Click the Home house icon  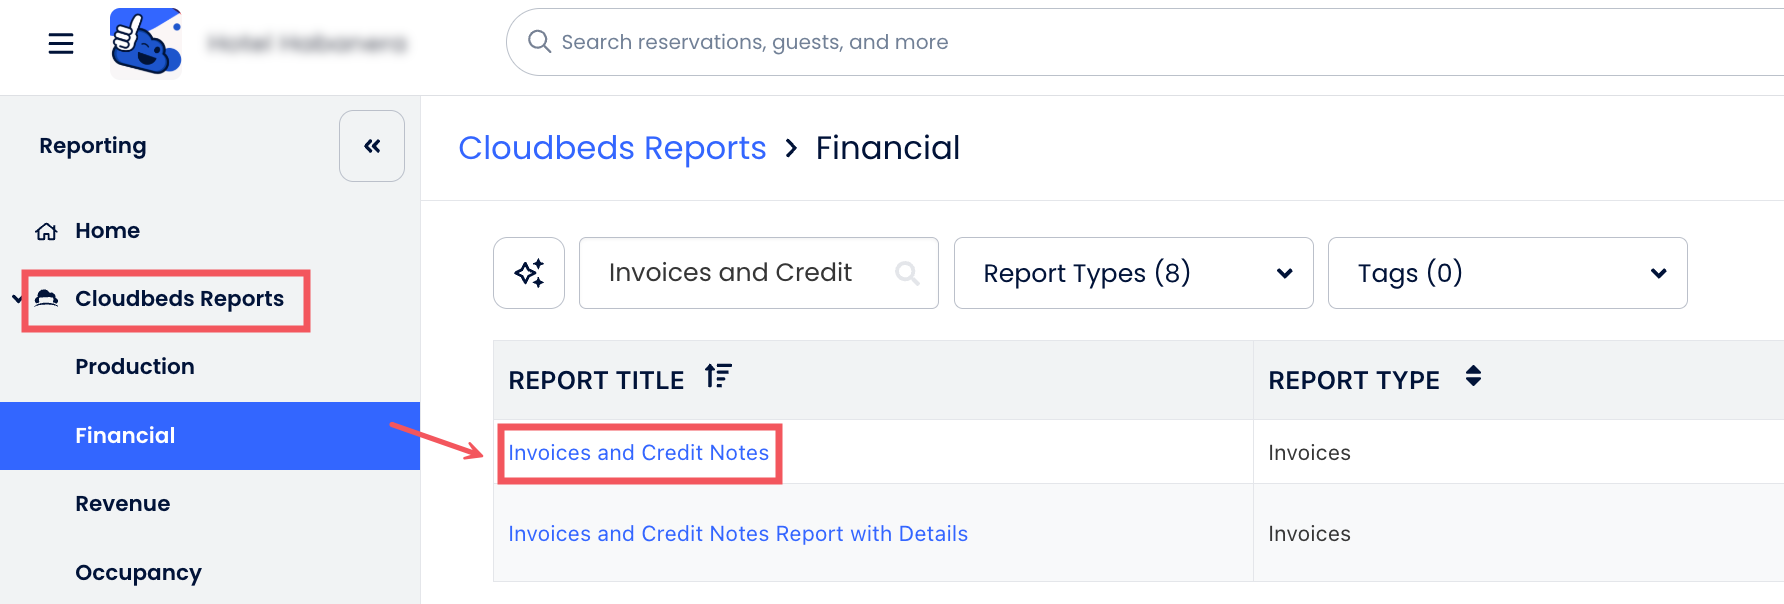tap(46, 231)
